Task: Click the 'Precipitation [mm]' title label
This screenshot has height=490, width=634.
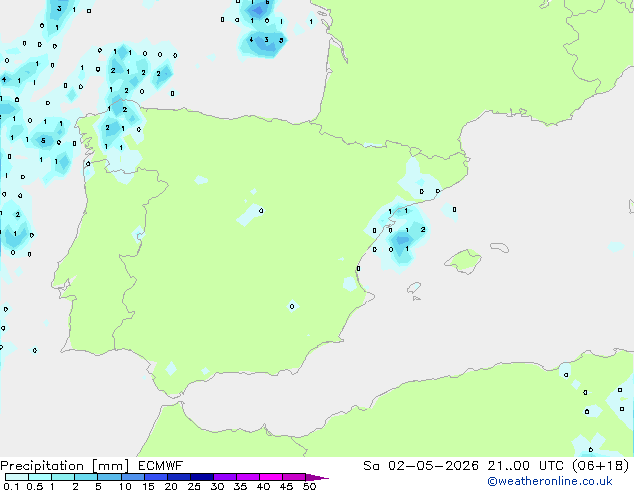Action: click(x=65, y=466)
